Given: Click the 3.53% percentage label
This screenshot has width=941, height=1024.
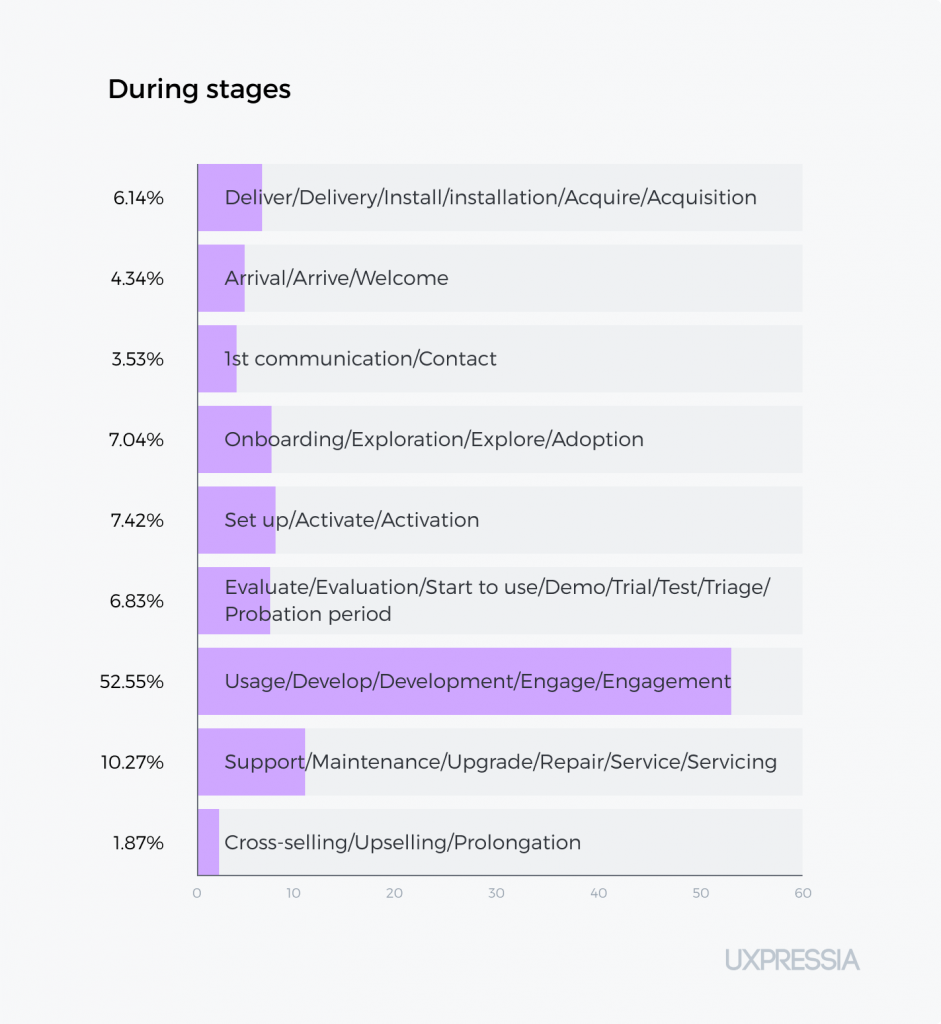Looking at the screenshot, I should tap(137, 359).
